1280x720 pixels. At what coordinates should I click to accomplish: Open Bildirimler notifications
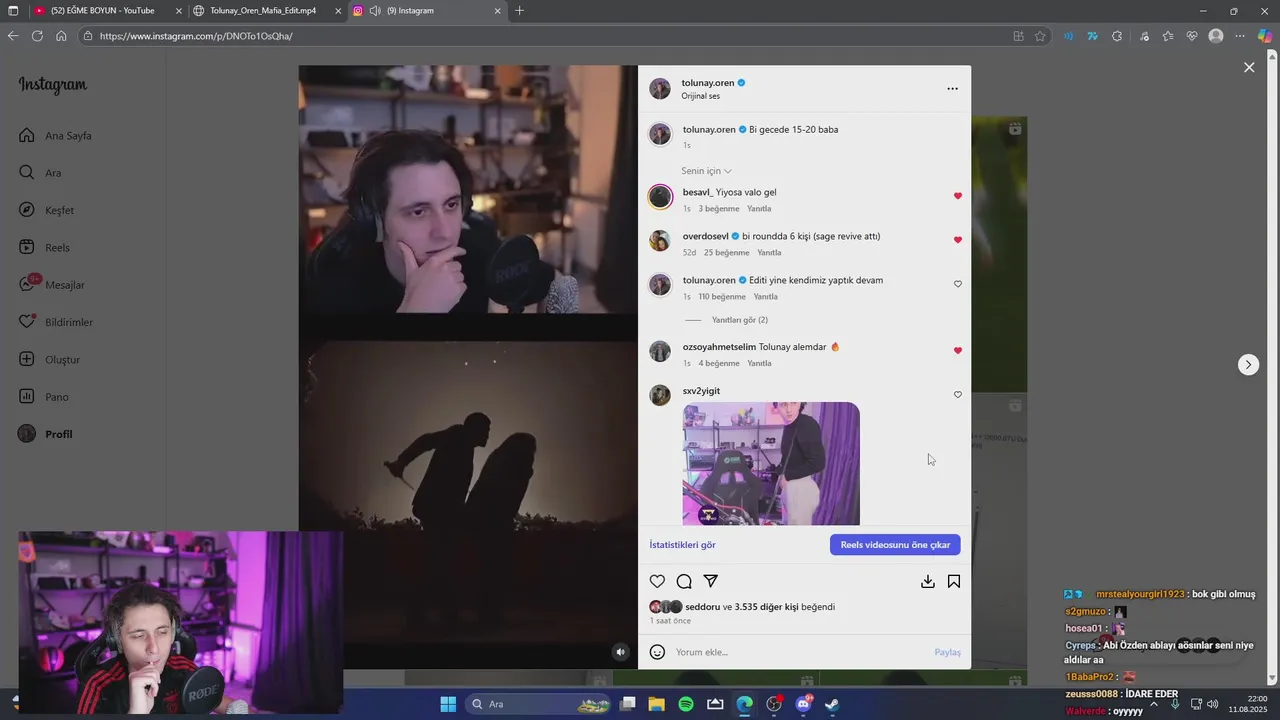(x=56, y=322)
